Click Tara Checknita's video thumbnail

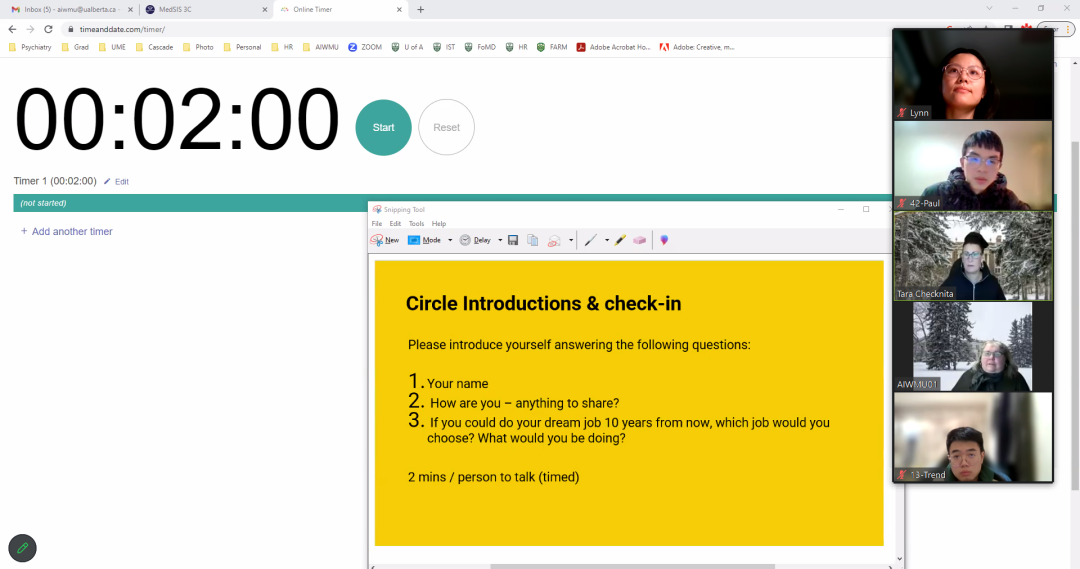pyautogui.click(x=972, y=256)
